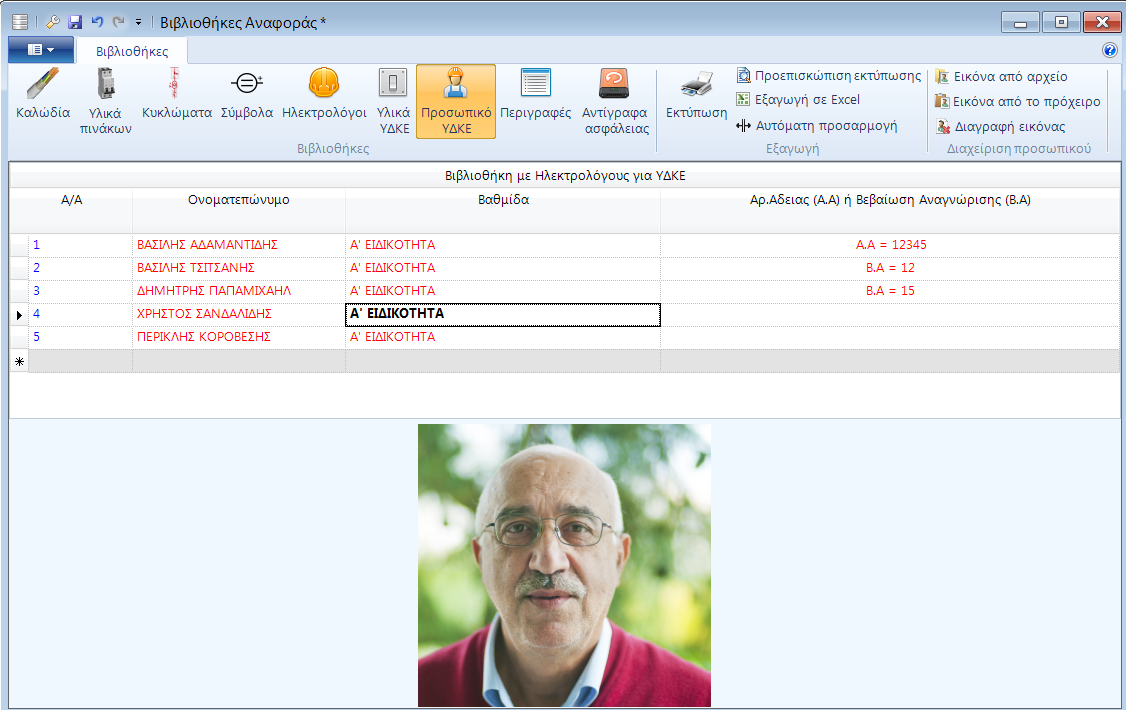Click Προεπισκώπιση εκτύπωσης print preview

tap(829, 76)
